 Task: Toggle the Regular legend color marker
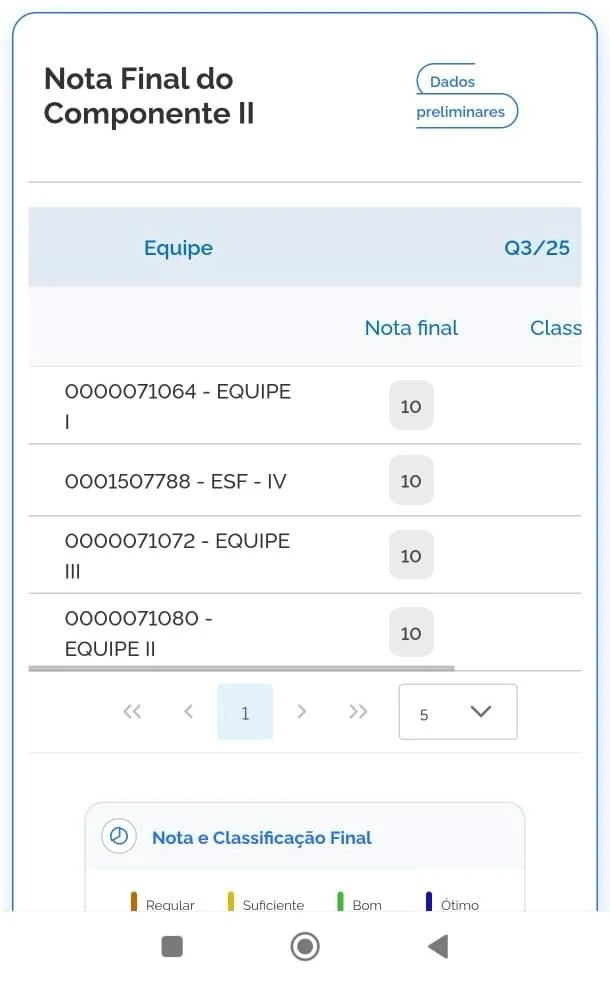point(134,903)
